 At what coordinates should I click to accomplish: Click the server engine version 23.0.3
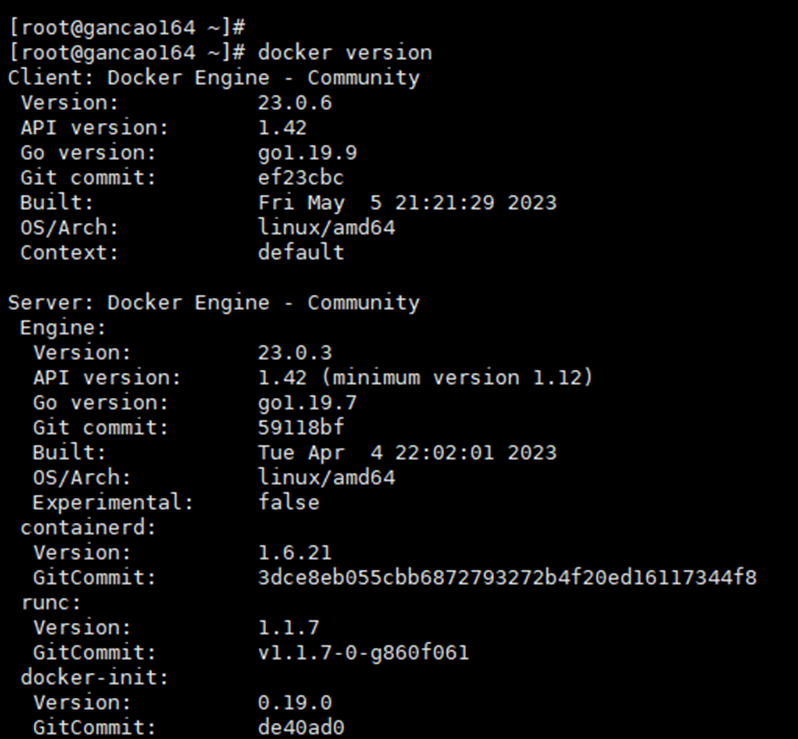pyautogui.click(x=295, y=352)
